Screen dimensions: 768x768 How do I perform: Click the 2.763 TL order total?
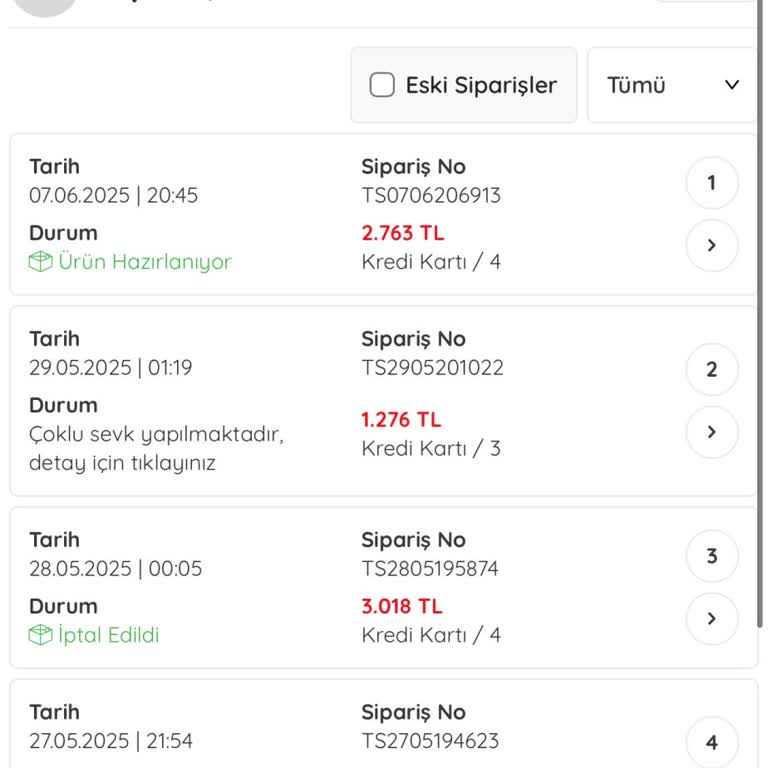(x=402, y=233)
